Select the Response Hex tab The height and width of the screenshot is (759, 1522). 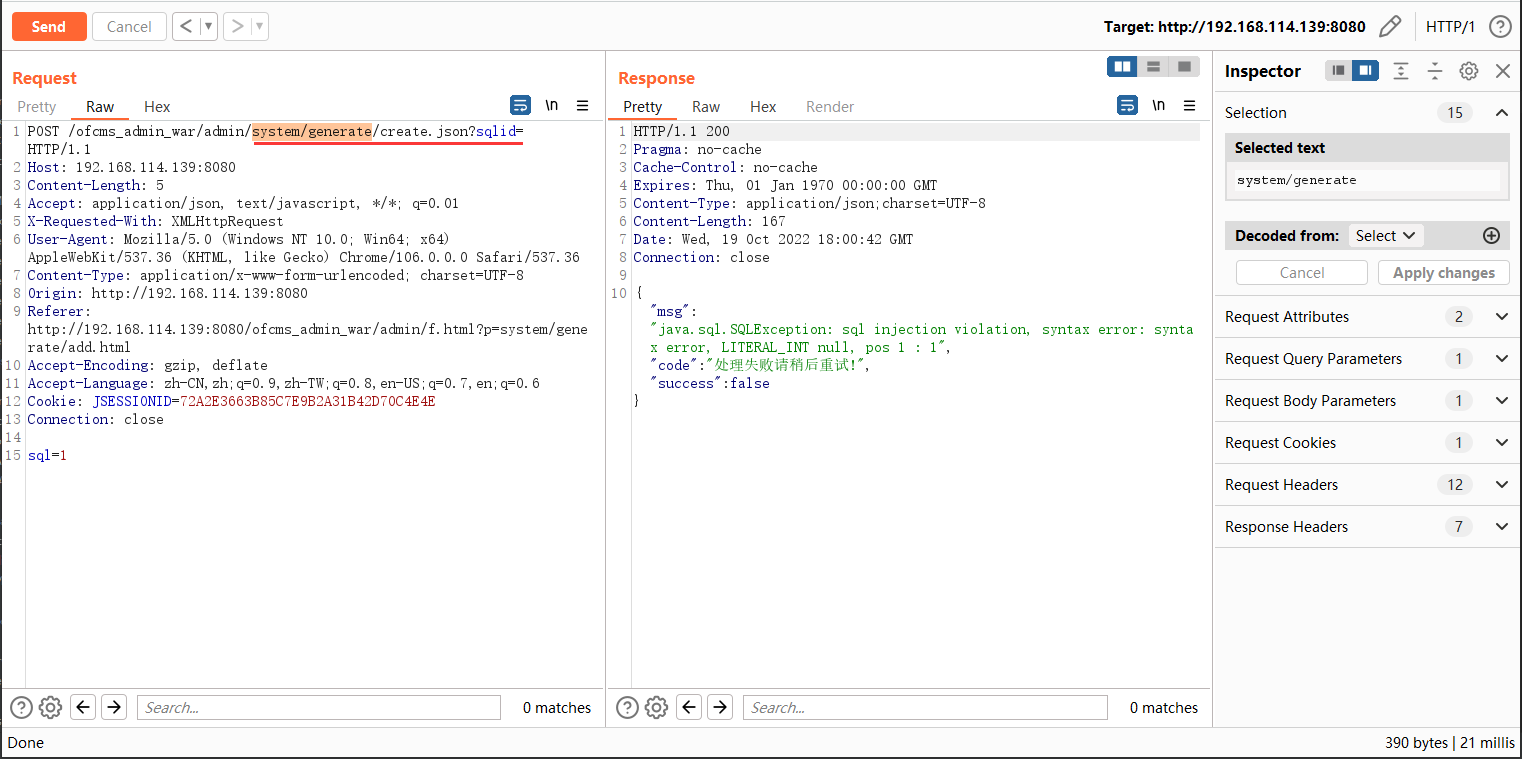click(763, 107)
